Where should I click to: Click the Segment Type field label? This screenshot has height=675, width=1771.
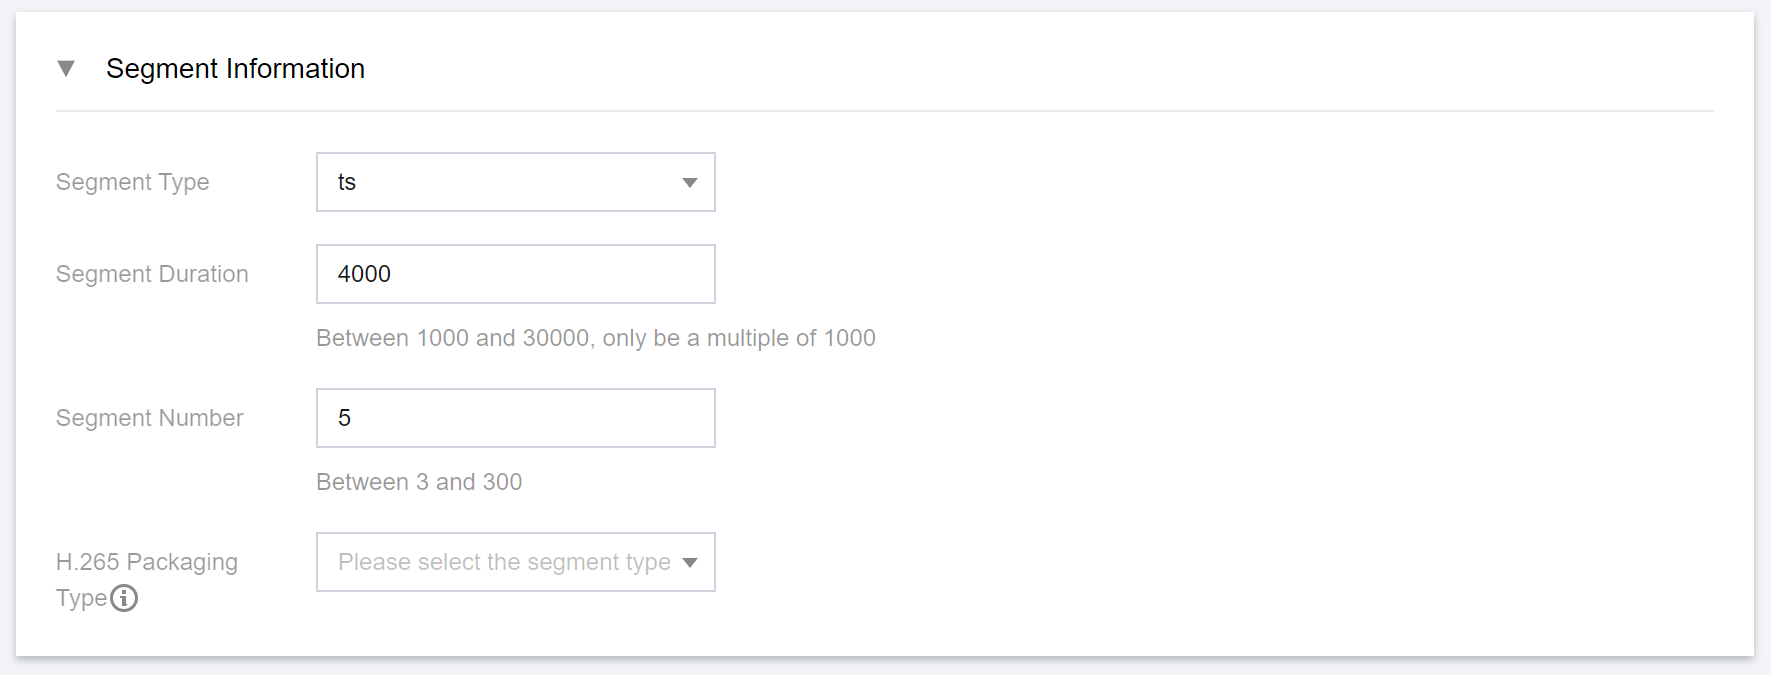point(132,182)
